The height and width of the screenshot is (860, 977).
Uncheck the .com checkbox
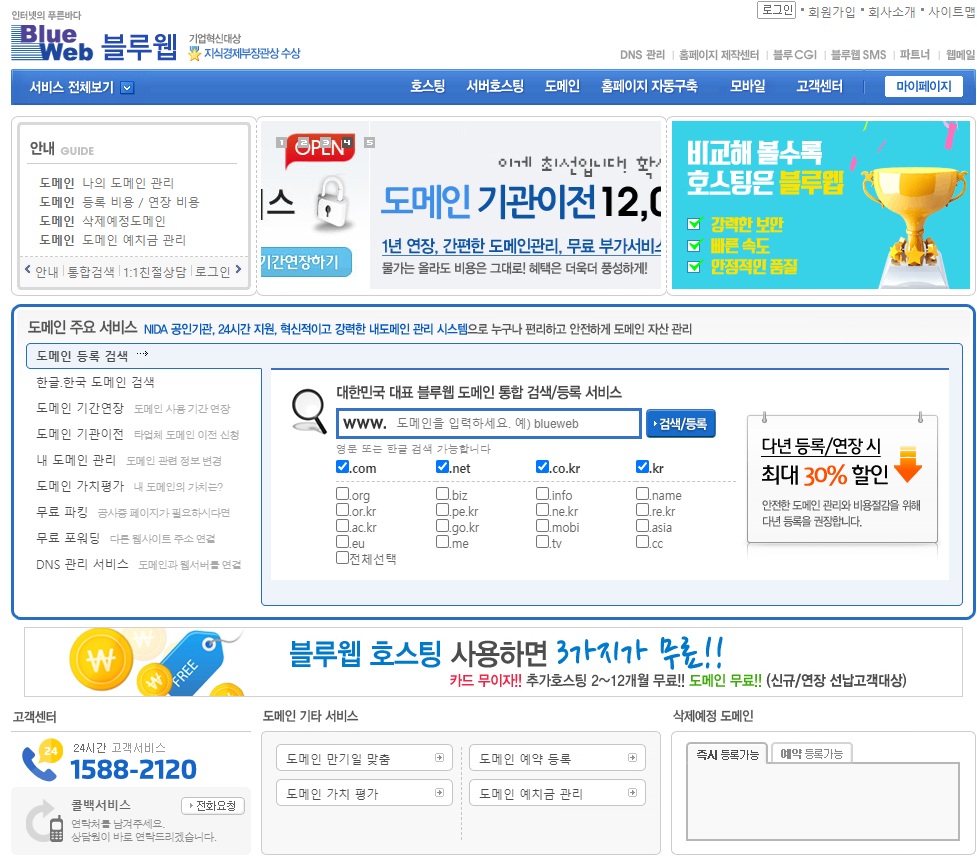(x=342, y=466)
